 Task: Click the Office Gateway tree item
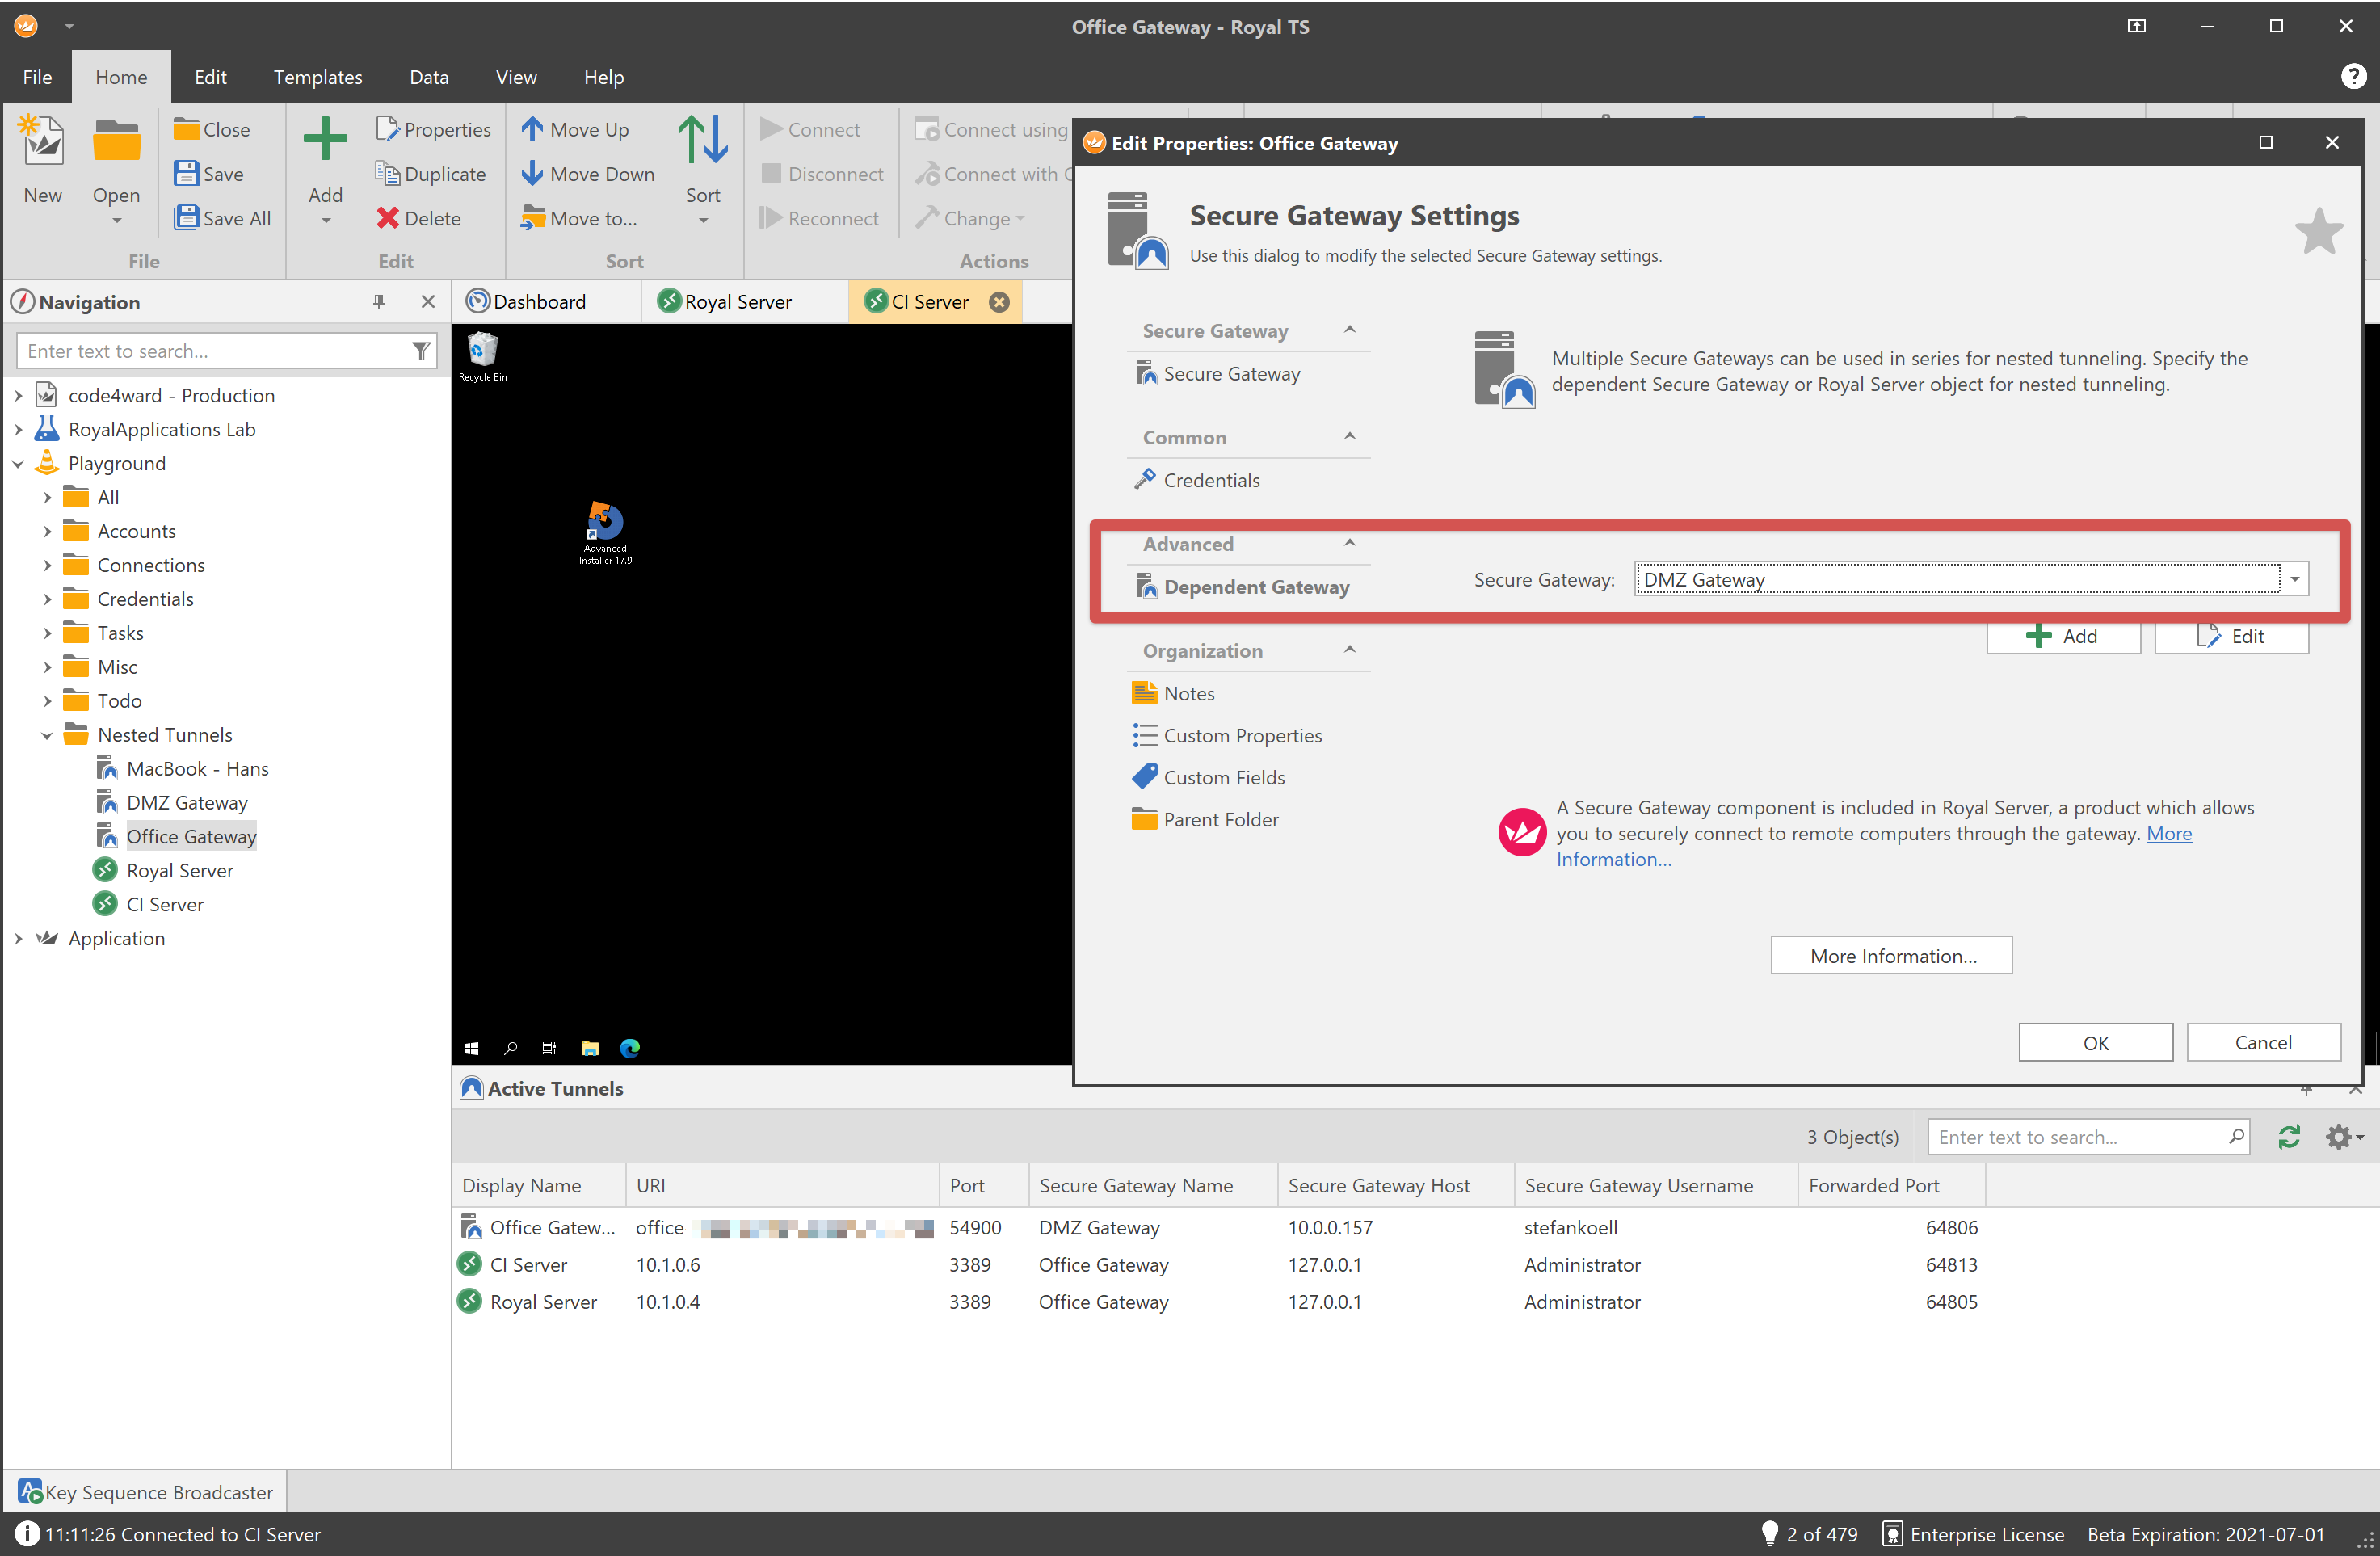191,835
